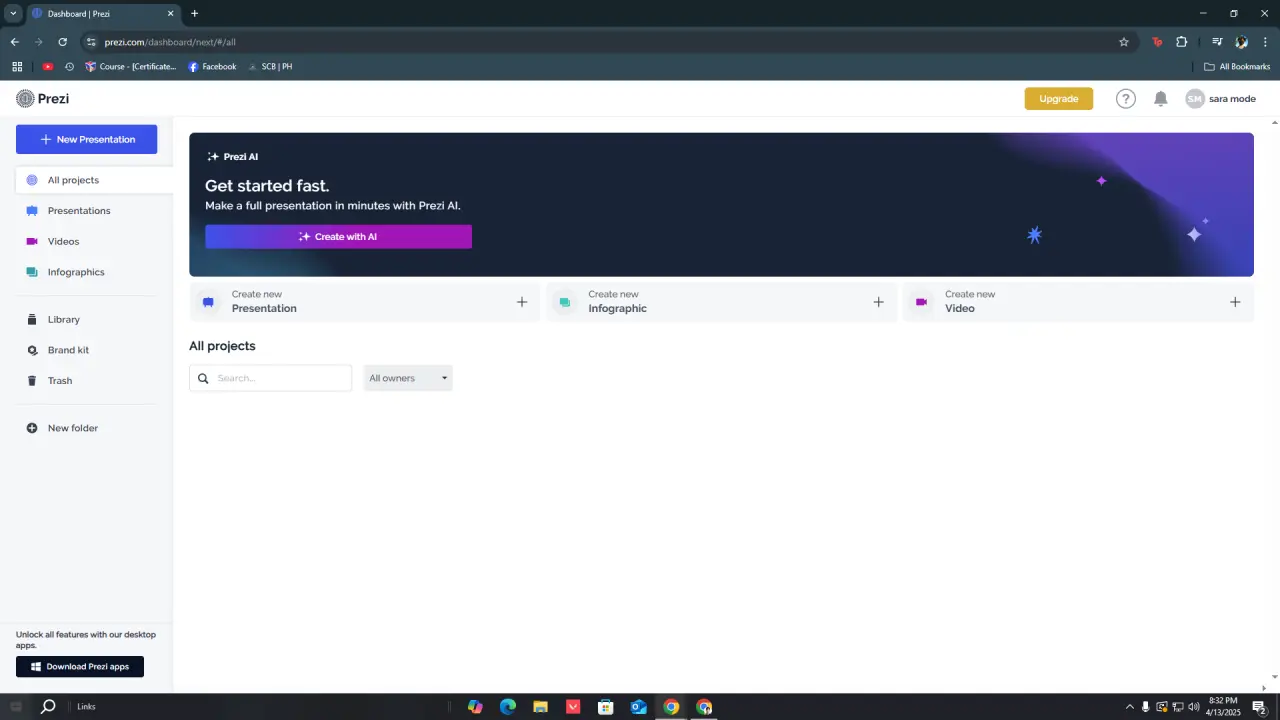Reload the page with refresh icon

[62, 42]
